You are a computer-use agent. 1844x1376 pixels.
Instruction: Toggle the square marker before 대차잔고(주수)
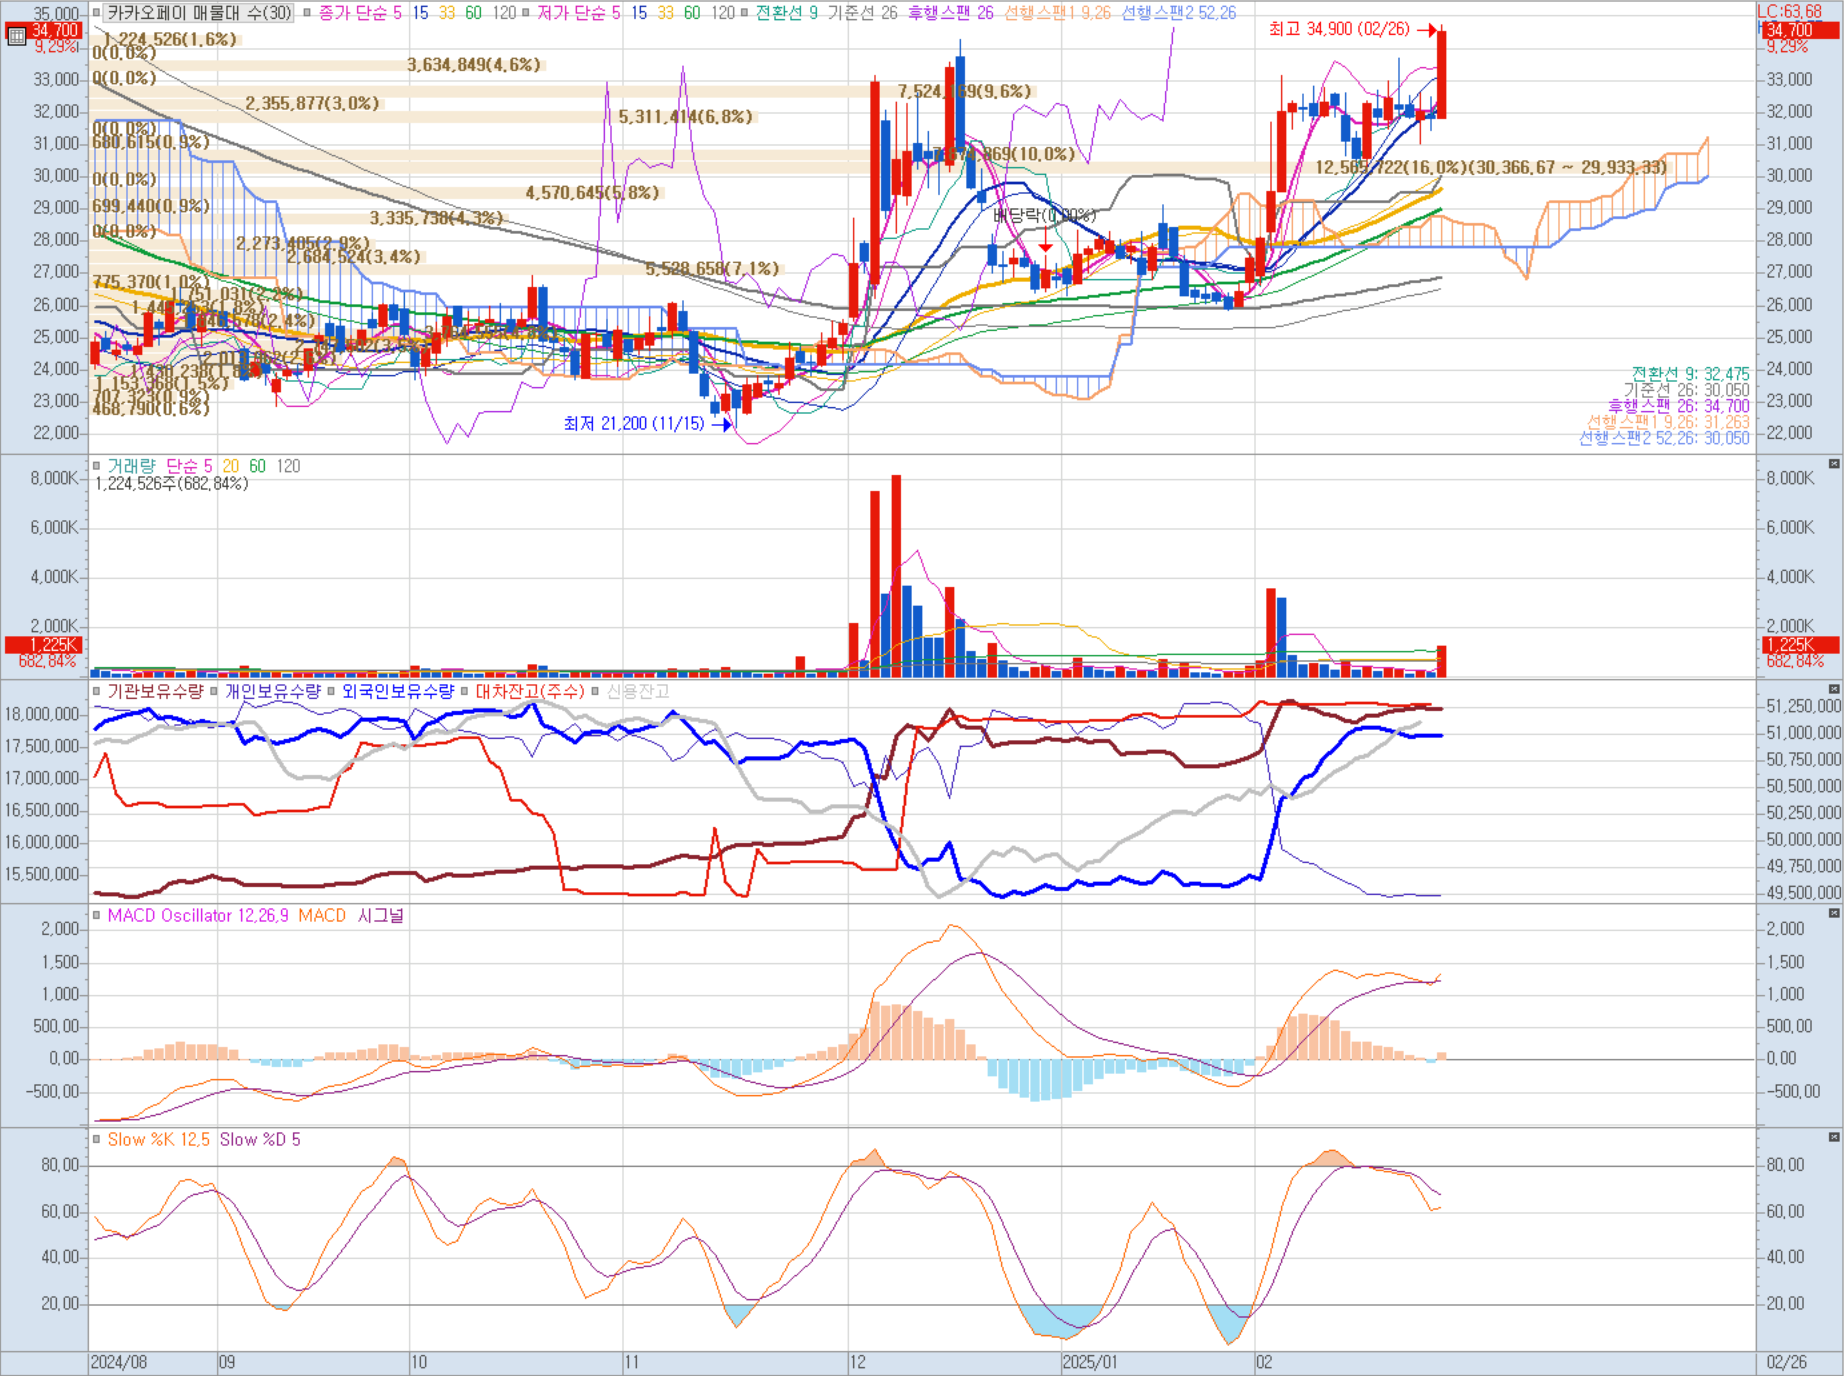pyautogui.click(x=465, y=691)
